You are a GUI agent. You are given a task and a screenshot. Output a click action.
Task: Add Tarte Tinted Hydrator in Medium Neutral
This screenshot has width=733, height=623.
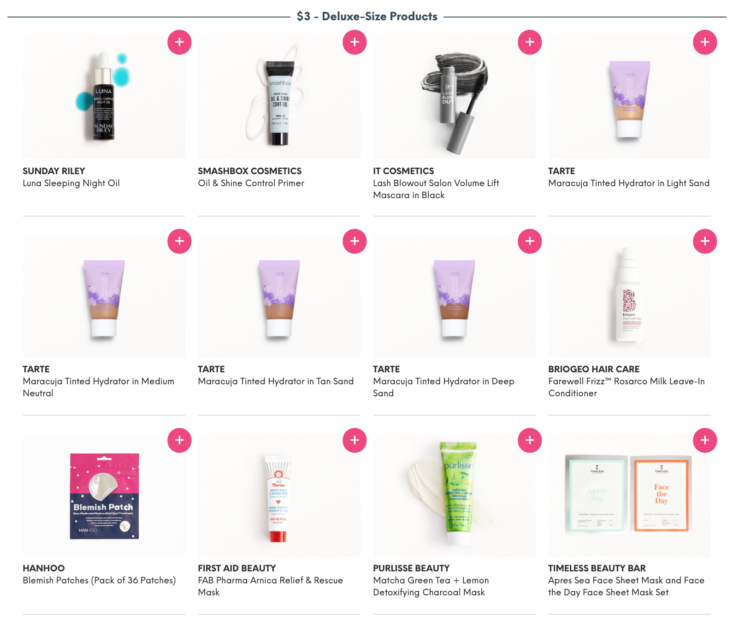pyautogui.click(x=180, y=241)
